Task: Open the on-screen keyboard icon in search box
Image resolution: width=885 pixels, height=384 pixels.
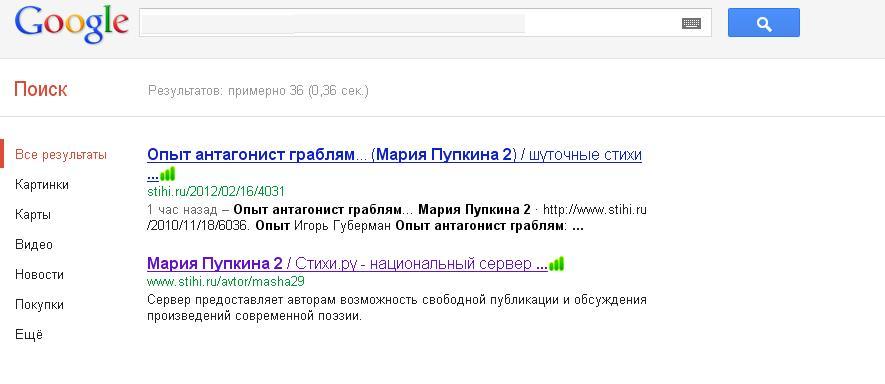Action: [691, 24]
